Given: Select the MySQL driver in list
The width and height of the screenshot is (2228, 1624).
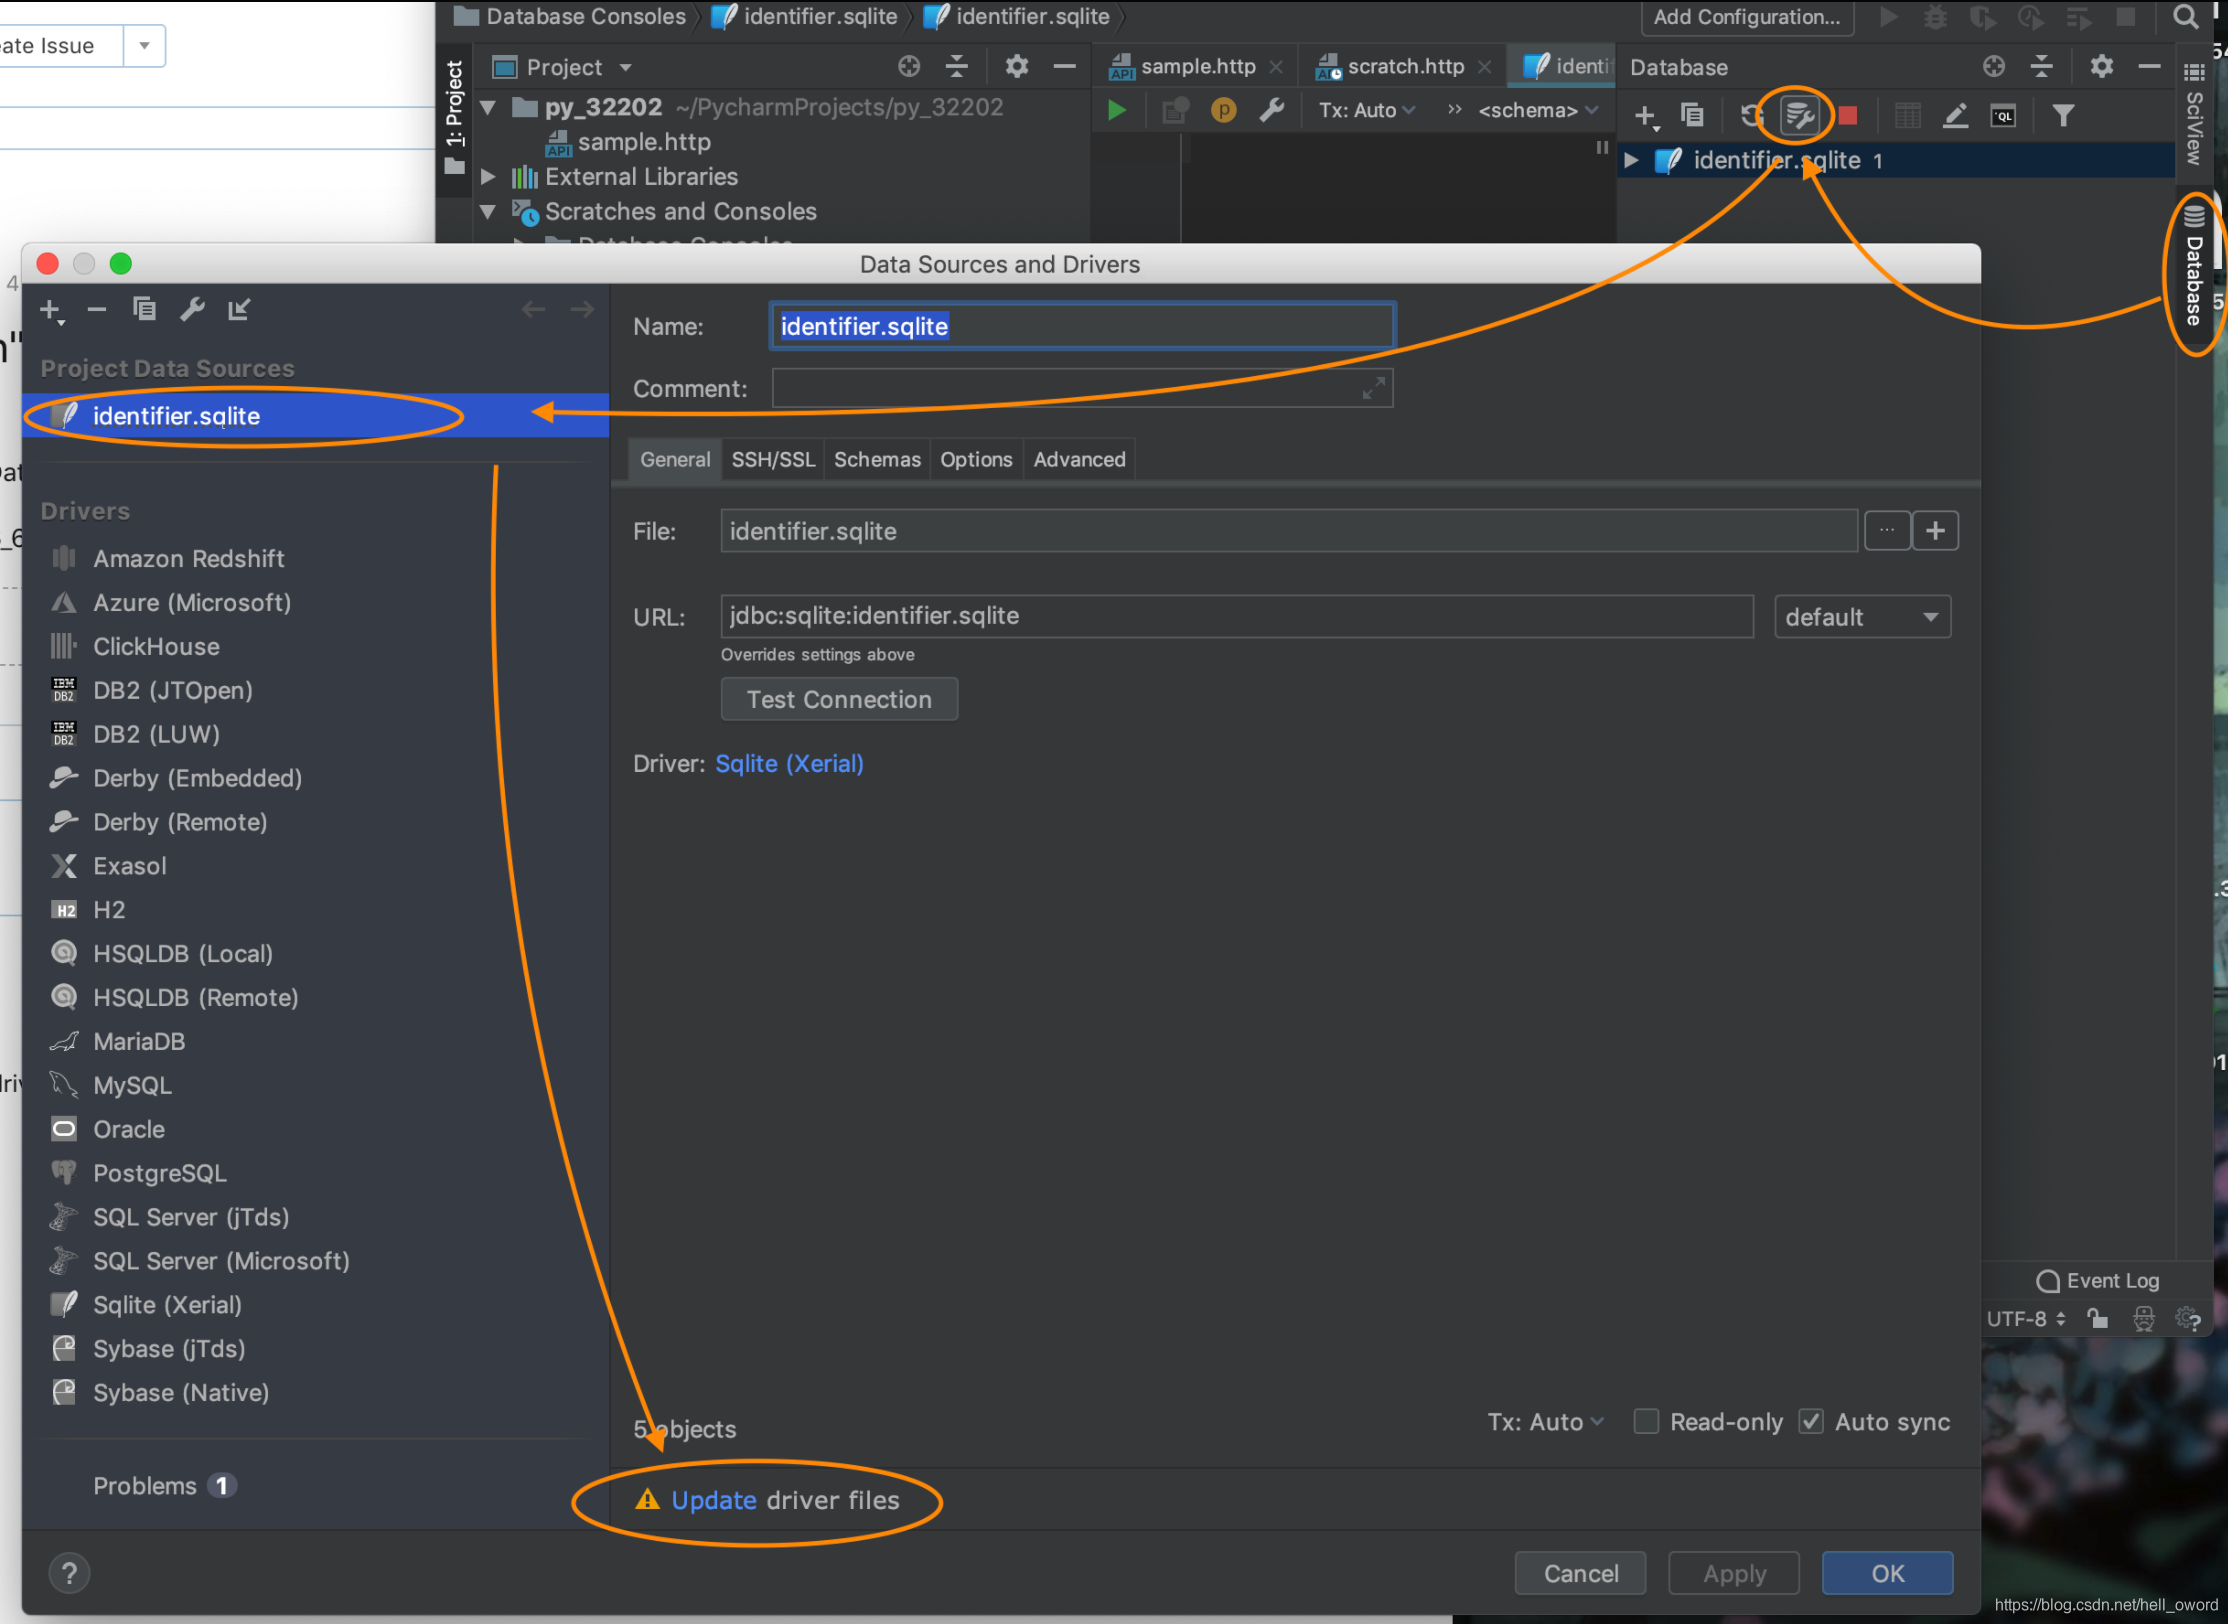Looking at the screenshot, I should pos(132,1086).
